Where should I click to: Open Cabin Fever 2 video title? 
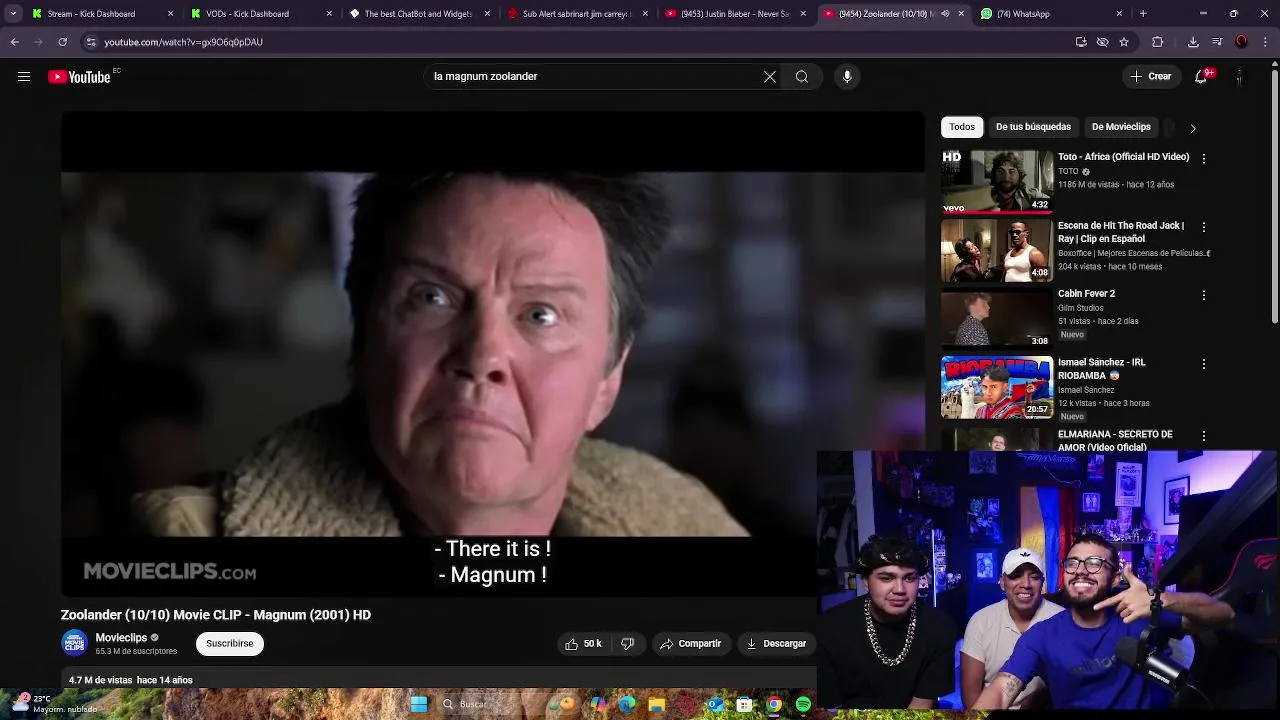(1086, 294)
